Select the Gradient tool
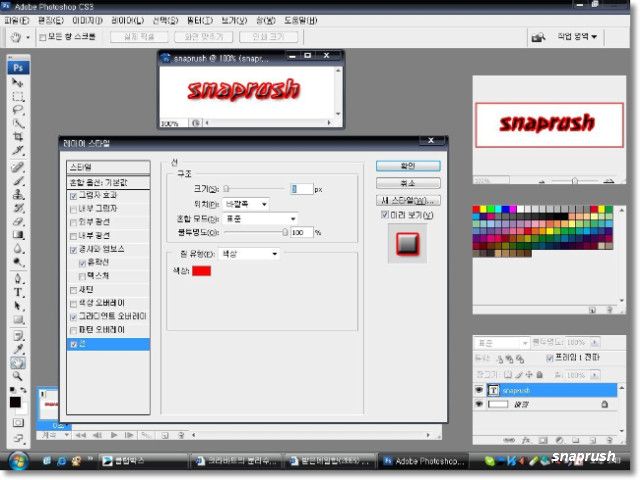Viewport: 640px width, 480px height. click(x=18, y=235)
